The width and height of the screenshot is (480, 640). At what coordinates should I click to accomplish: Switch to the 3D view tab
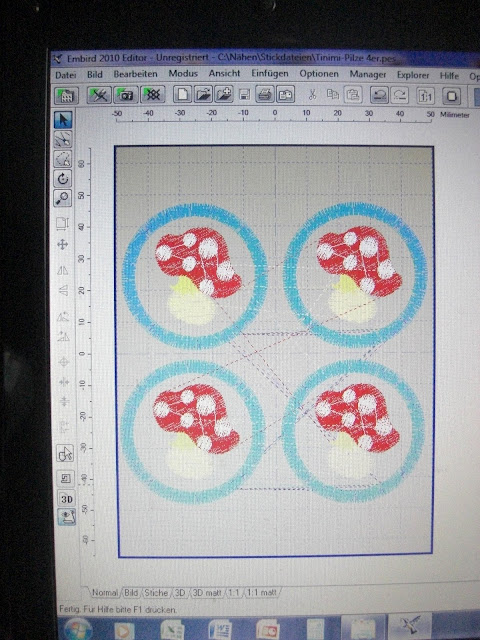pos(180,592)
